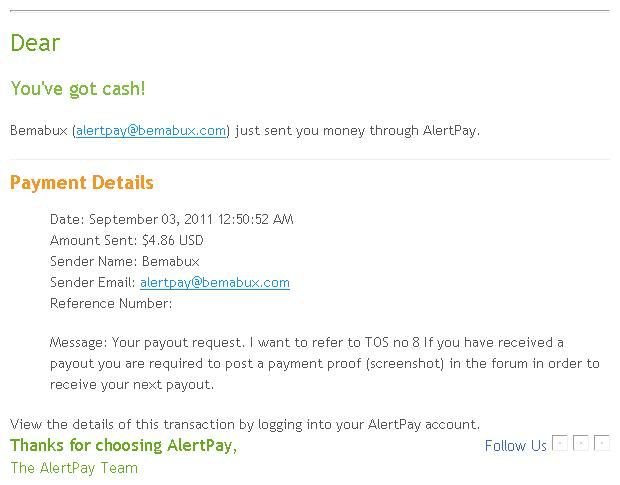Click the Amount Sent $4.86 USD line

tap(127, 240)
